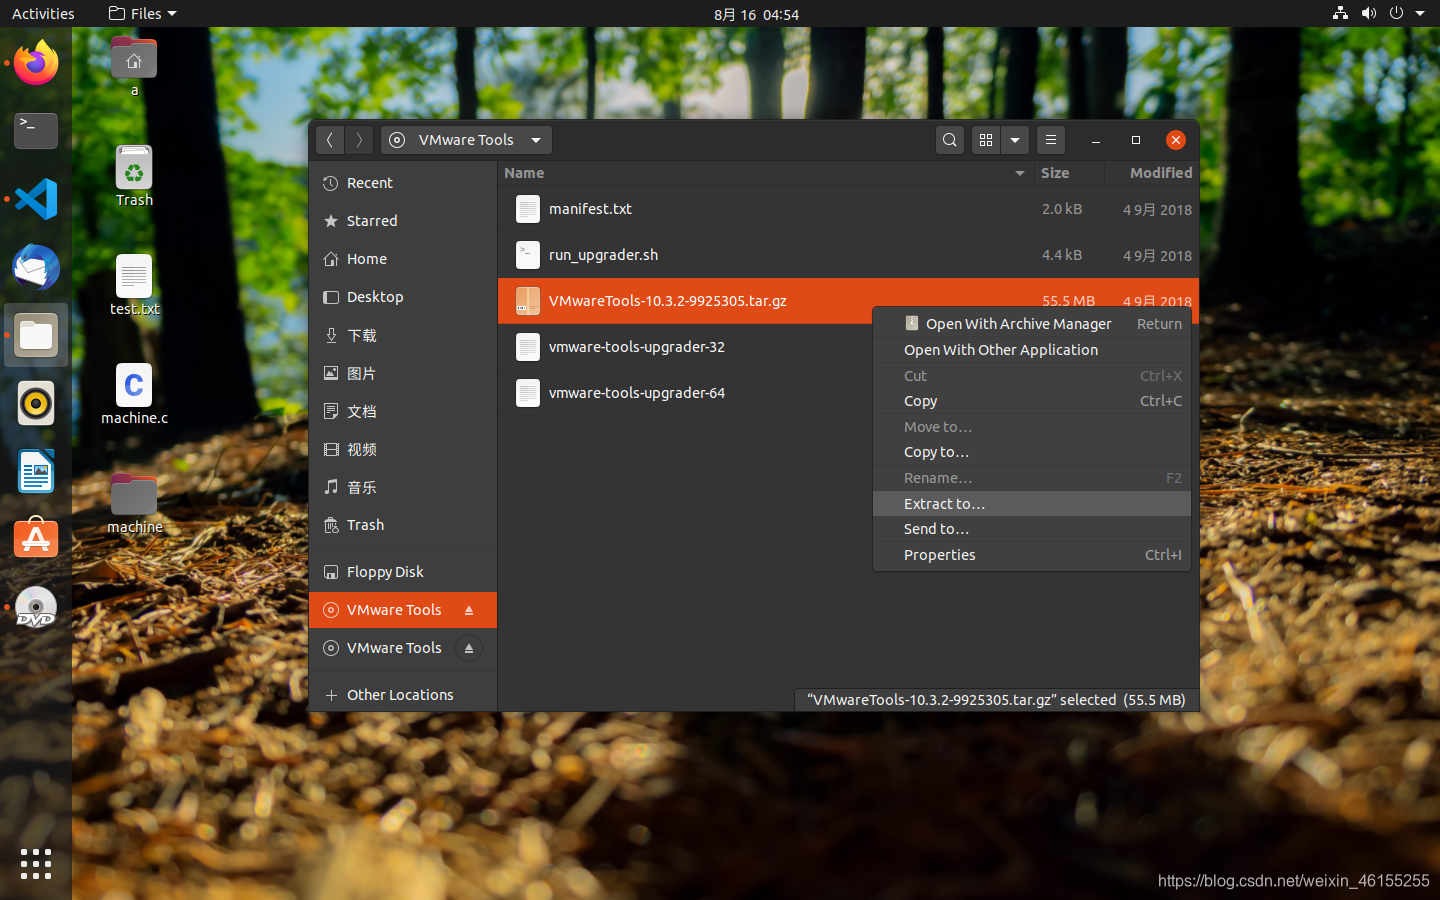Open the Activities overview
The image size is (1440, 900).
(x=43, y=14)
